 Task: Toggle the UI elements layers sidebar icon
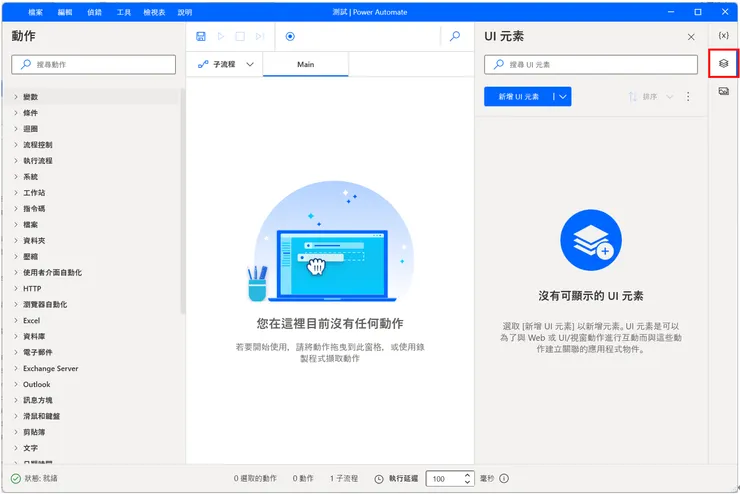(723, 63)
